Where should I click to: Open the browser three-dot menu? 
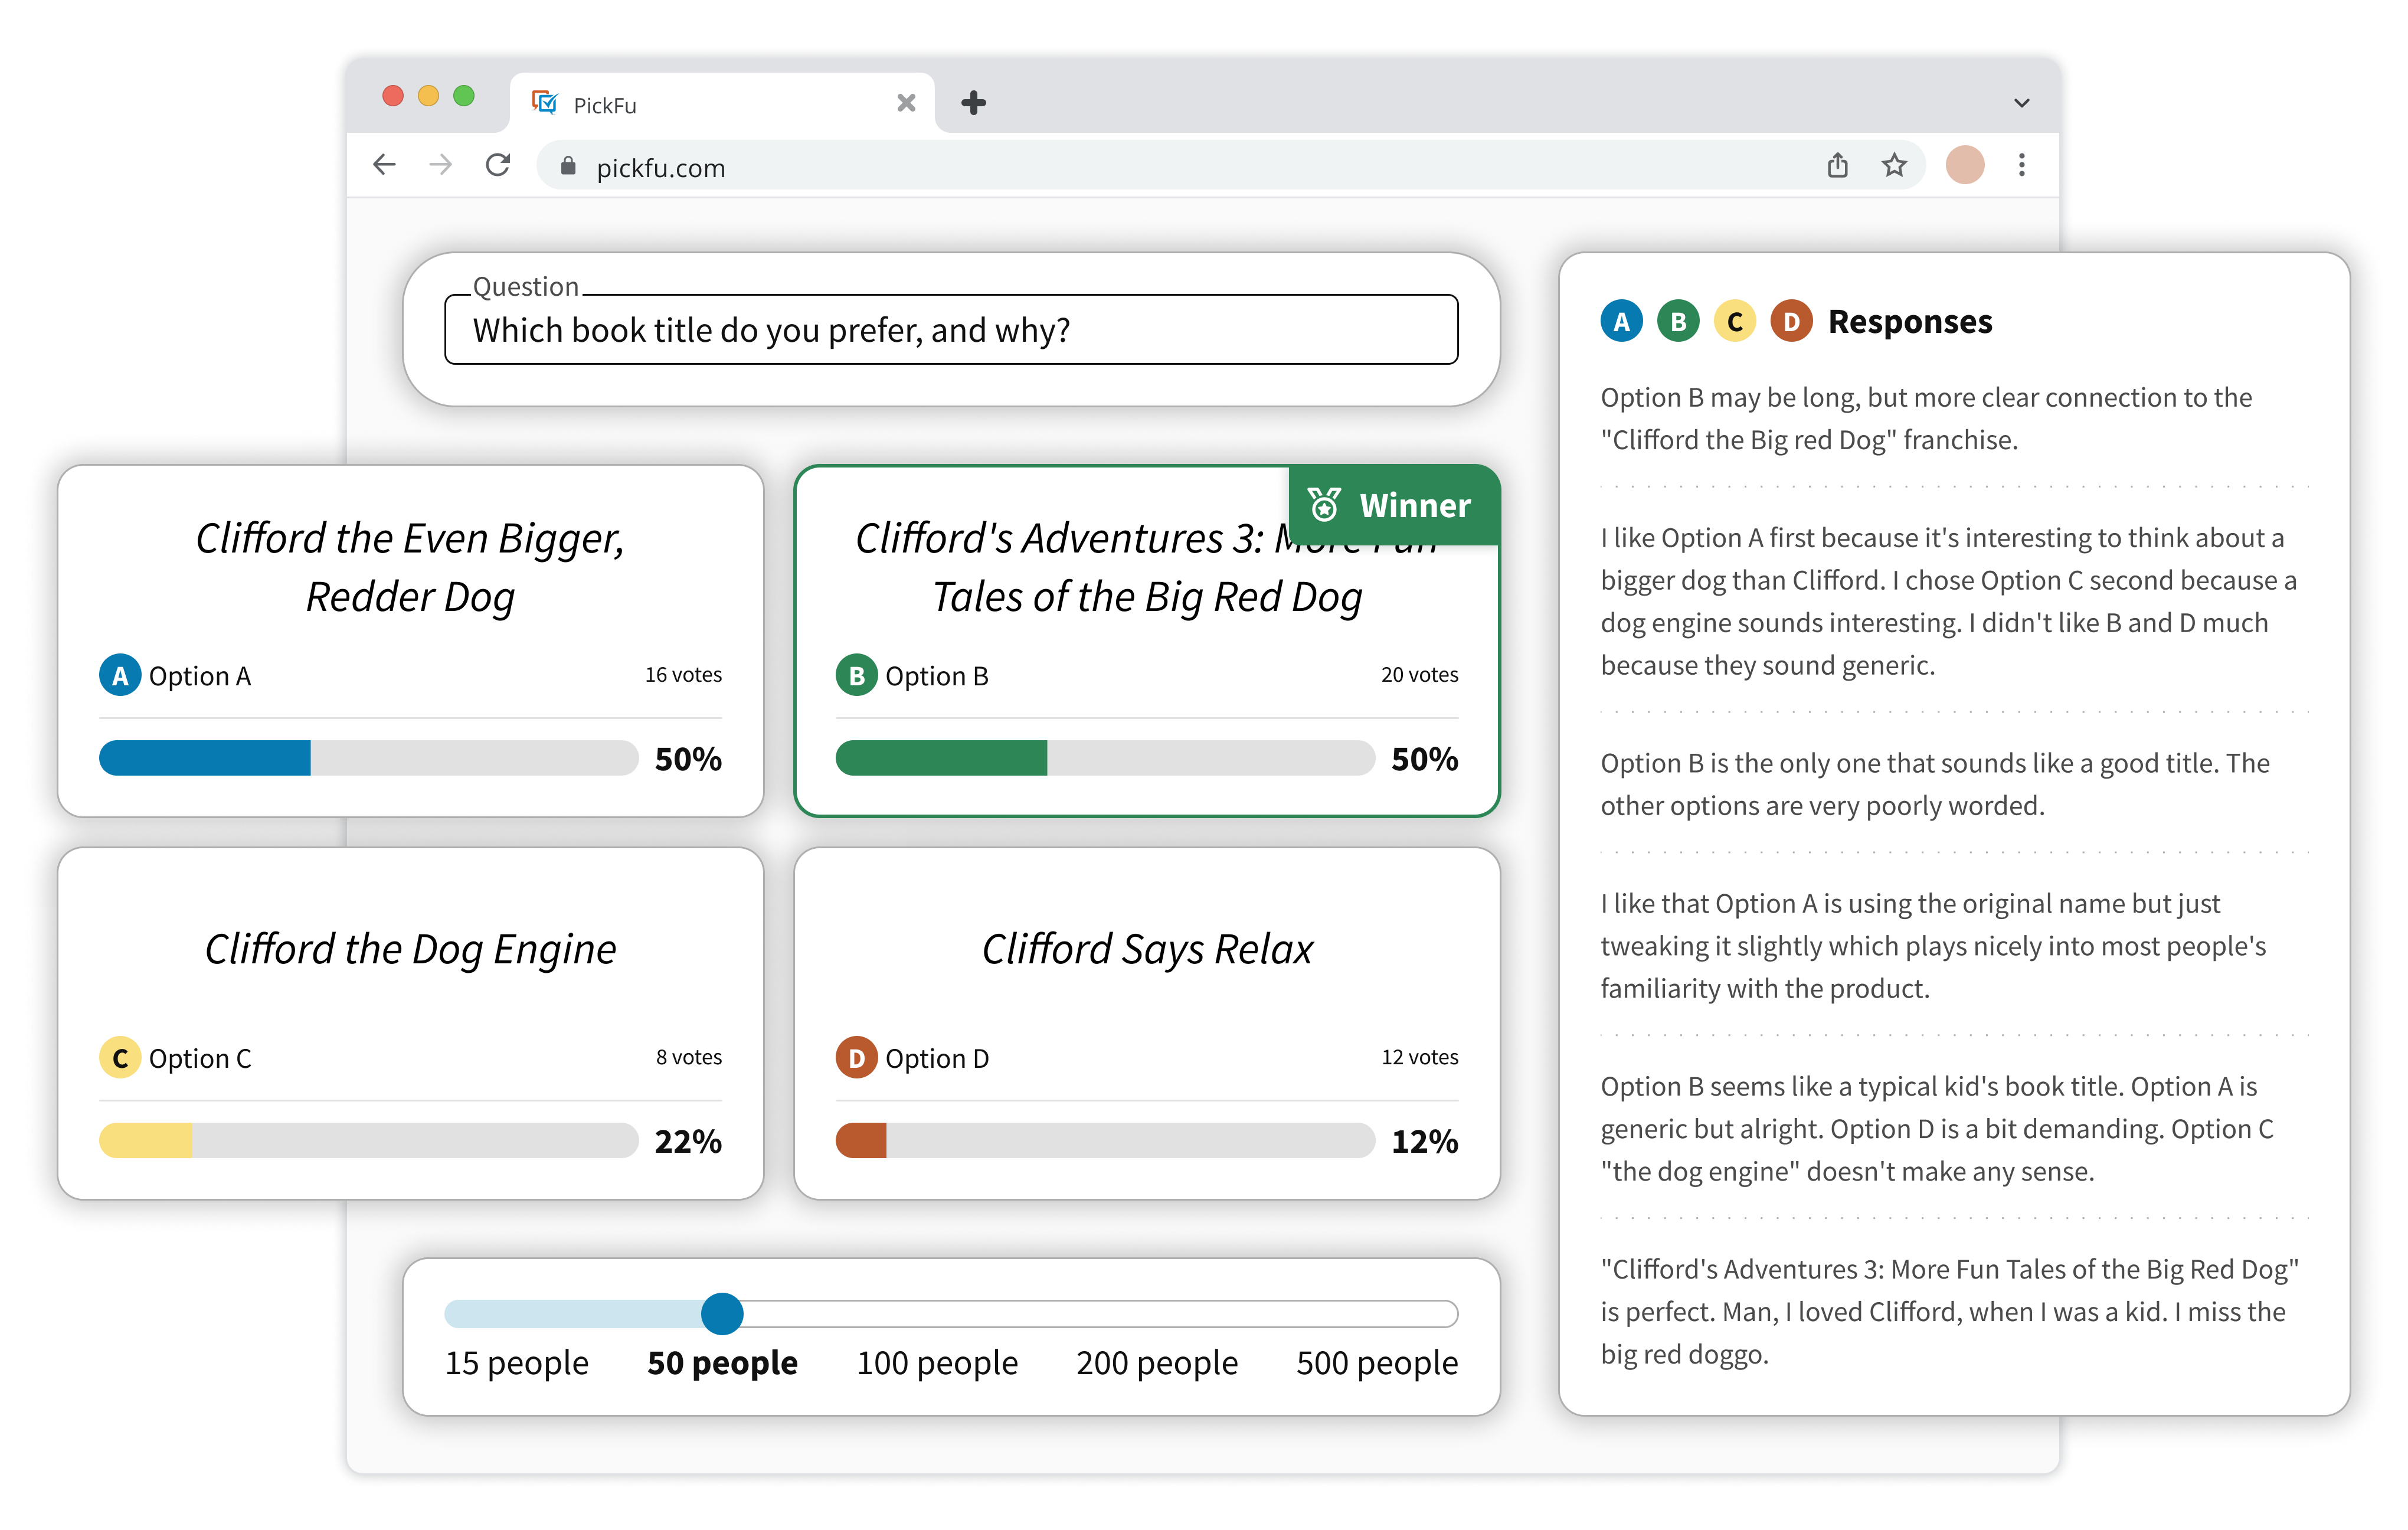(x=2021, y=165)
